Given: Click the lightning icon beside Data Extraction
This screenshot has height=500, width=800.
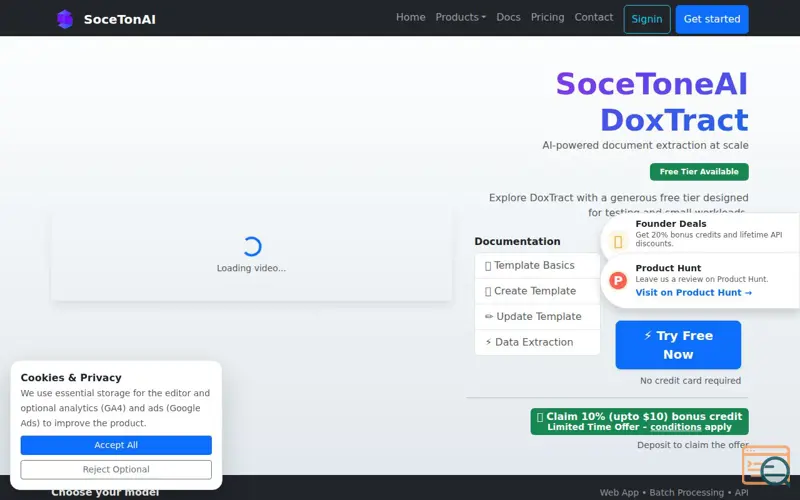Looking at the screenshot, I should 488,342.
